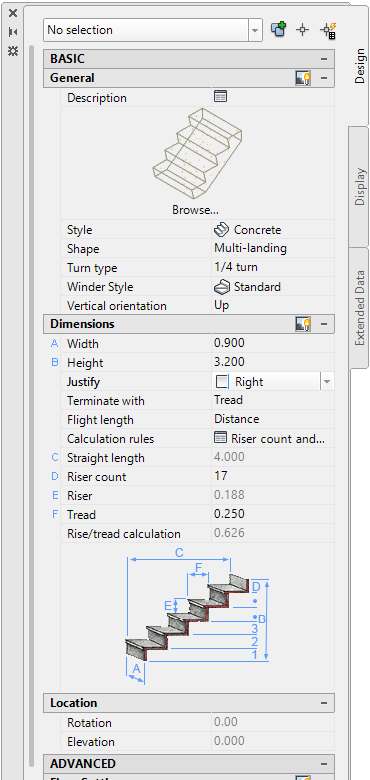Click the Right justify icon
This screenshot has height=780, width=370.
point(222,382)
